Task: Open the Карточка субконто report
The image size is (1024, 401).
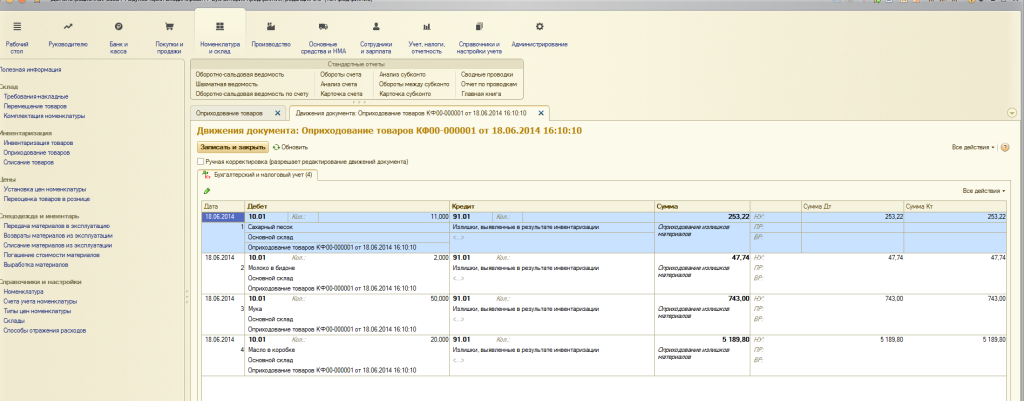Action: tap(407, 94)
